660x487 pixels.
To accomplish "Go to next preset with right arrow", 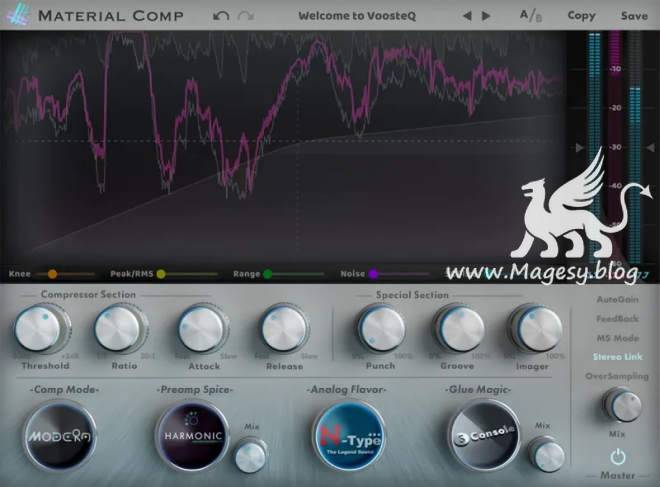I will pyautogui.click(x=486, y=16).
